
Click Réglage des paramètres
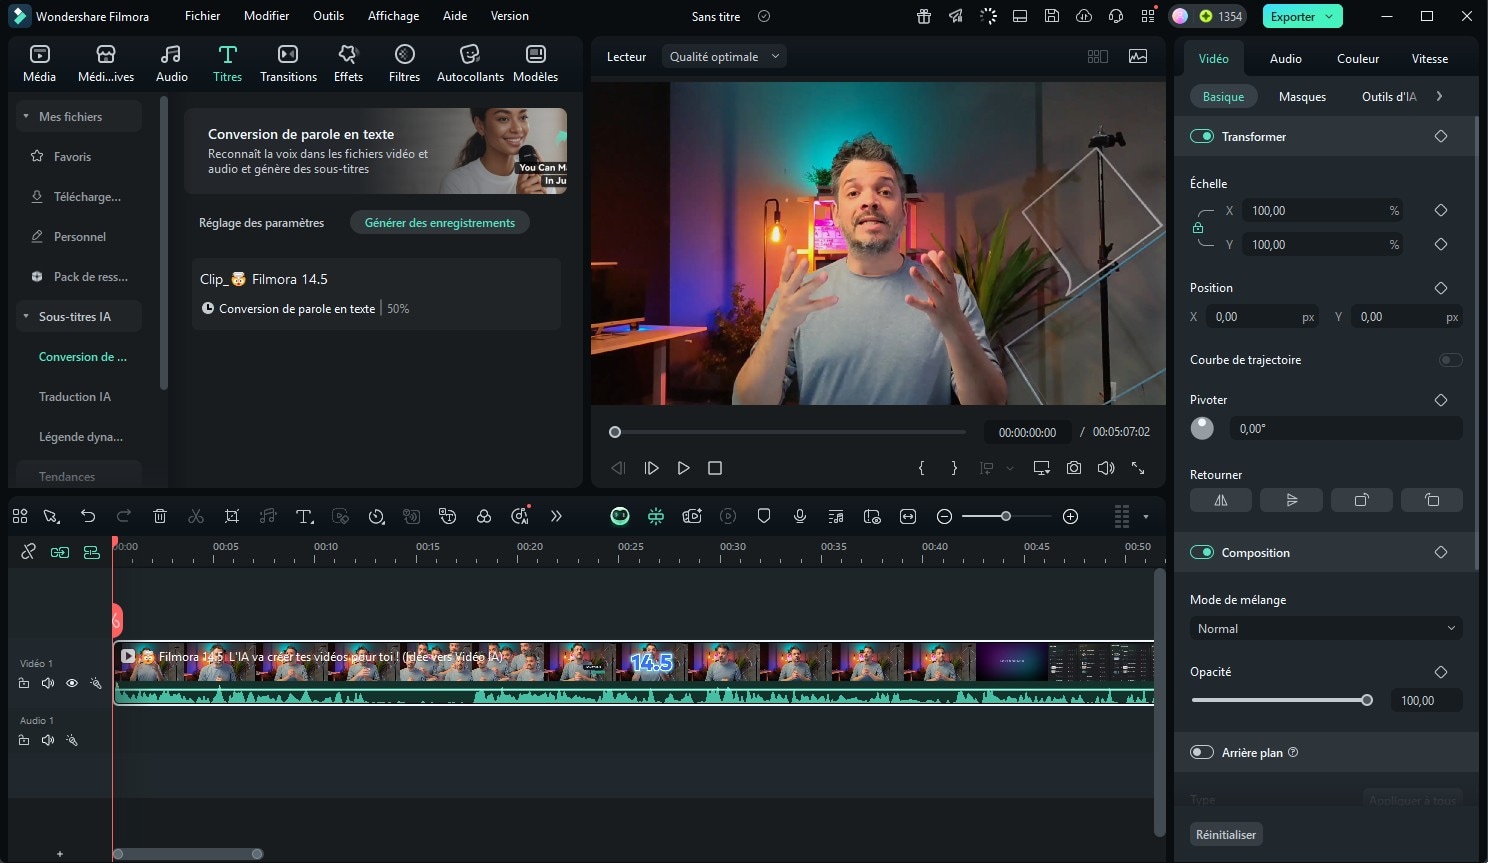click(261, 223)
